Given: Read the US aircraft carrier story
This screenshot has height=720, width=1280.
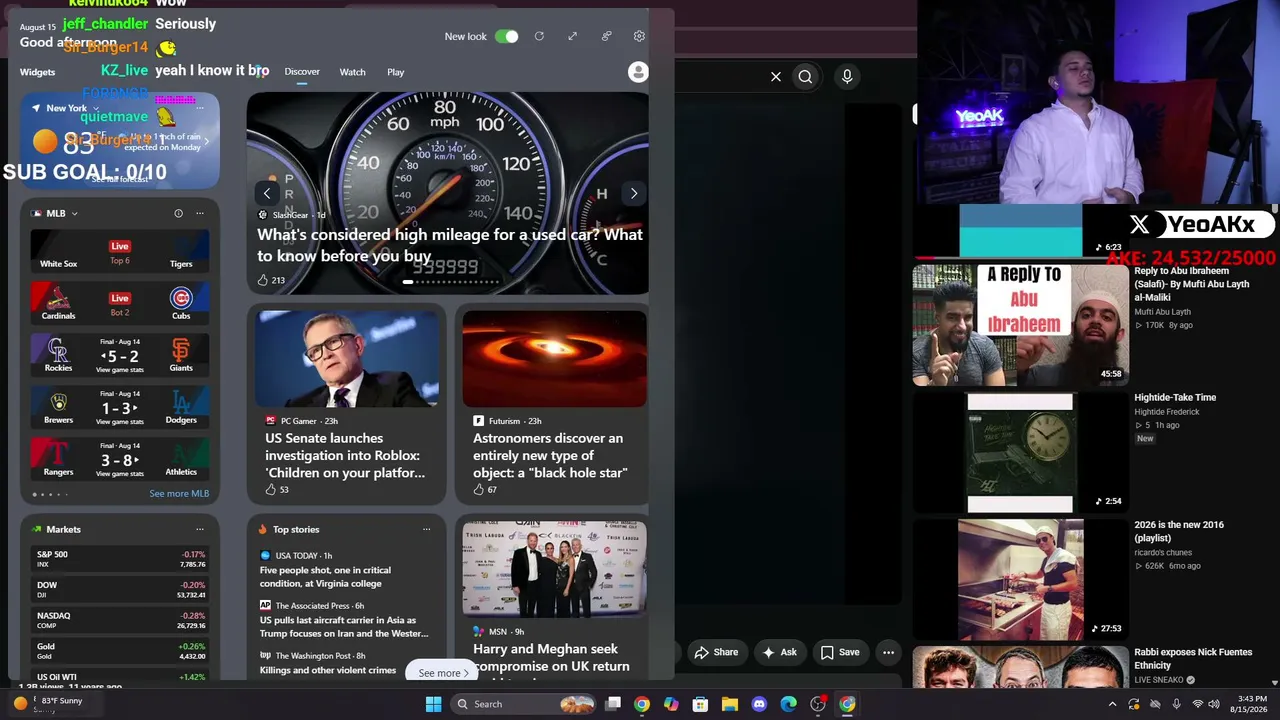Looking at the screenshot, I should (344, 627).
